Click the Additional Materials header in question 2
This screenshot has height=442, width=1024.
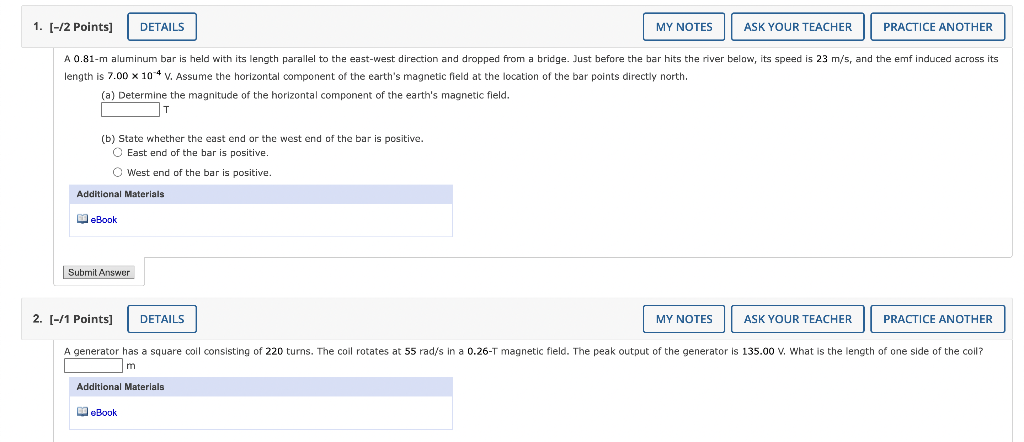pyautogui.click(x=121, y=387)
